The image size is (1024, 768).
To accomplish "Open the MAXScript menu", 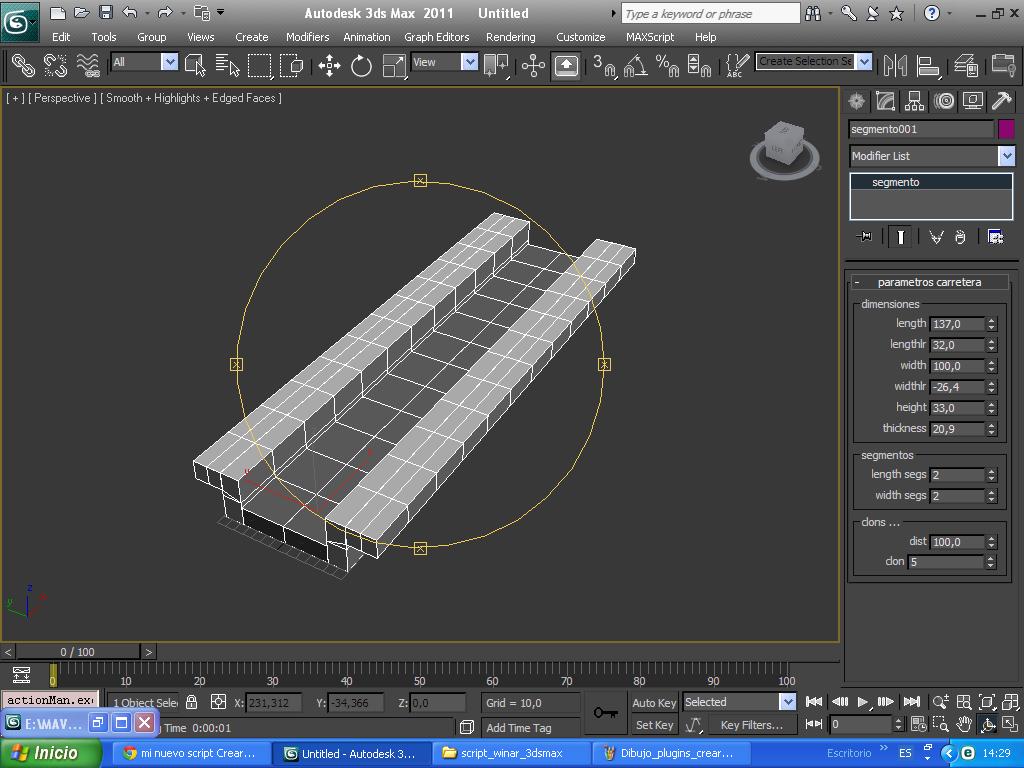I will (650, 37).
